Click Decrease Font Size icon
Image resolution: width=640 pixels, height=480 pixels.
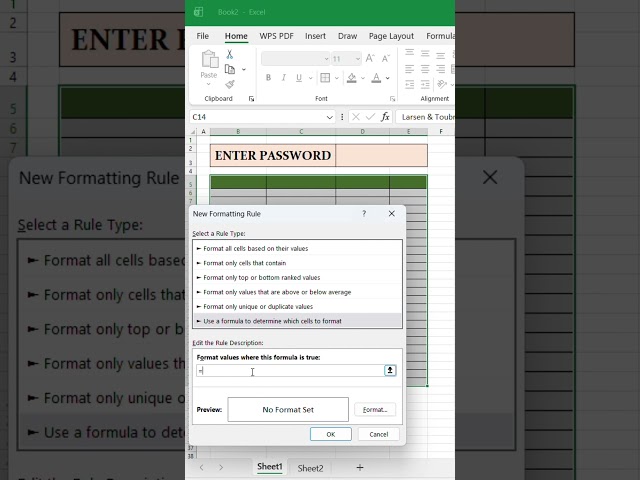(386, 59)
